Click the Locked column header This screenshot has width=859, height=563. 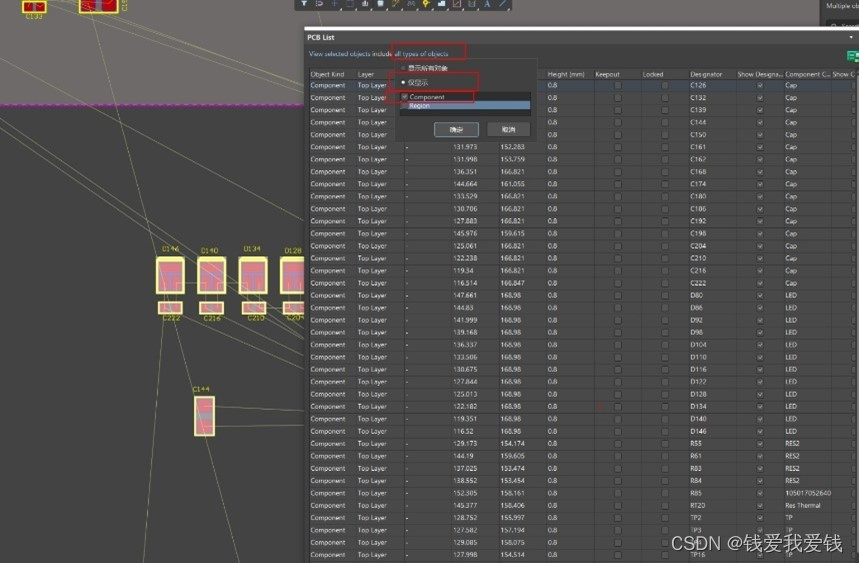(x=653, y=74)
